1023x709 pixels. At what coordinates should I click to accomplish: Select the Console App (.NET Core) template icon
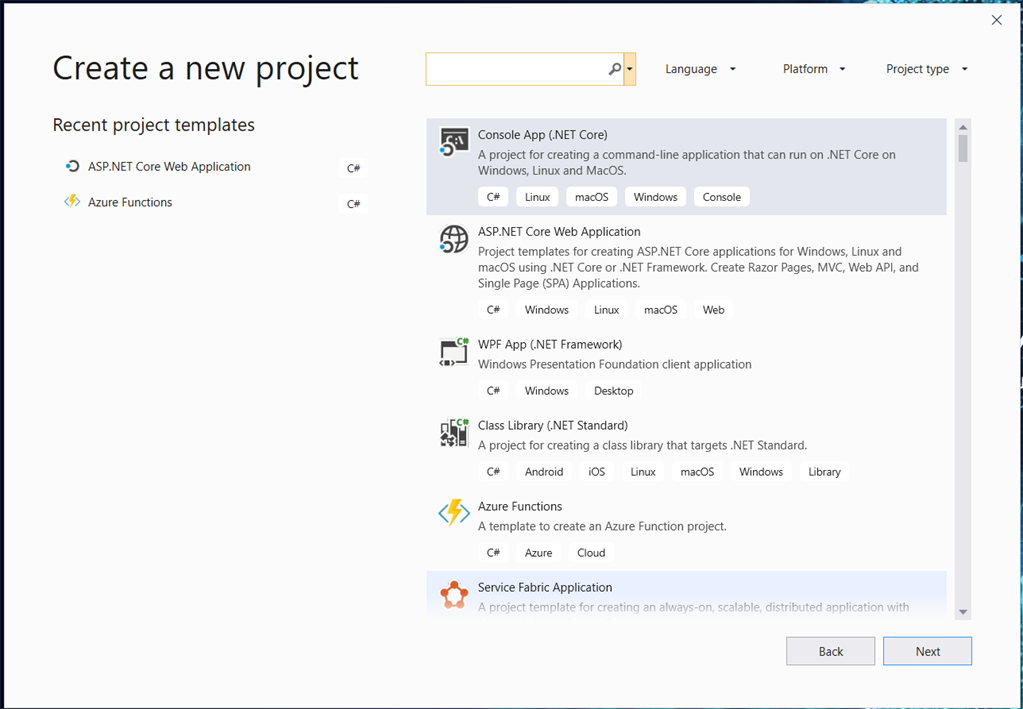454,142
